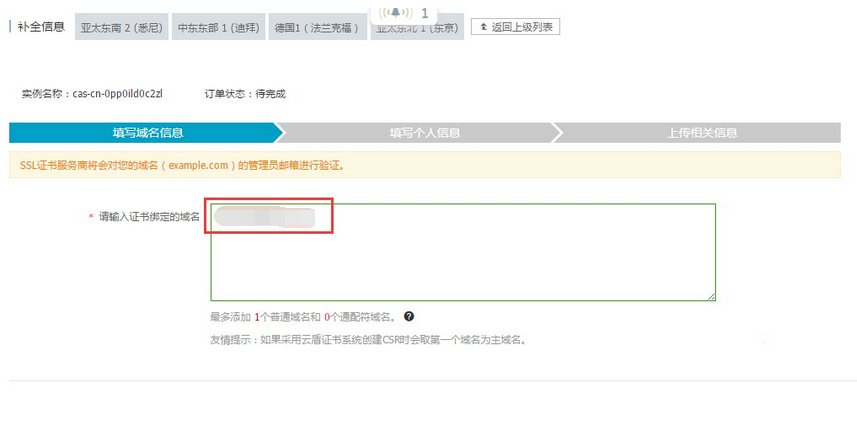857x435 pixels.
Task: Select the 上传相关信息 step
Action: click(x=702, y=133)
